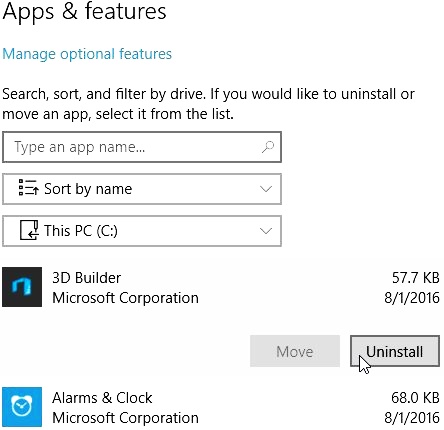Click the Apps & features heading
444x430 pixels.
pos(84,11)
